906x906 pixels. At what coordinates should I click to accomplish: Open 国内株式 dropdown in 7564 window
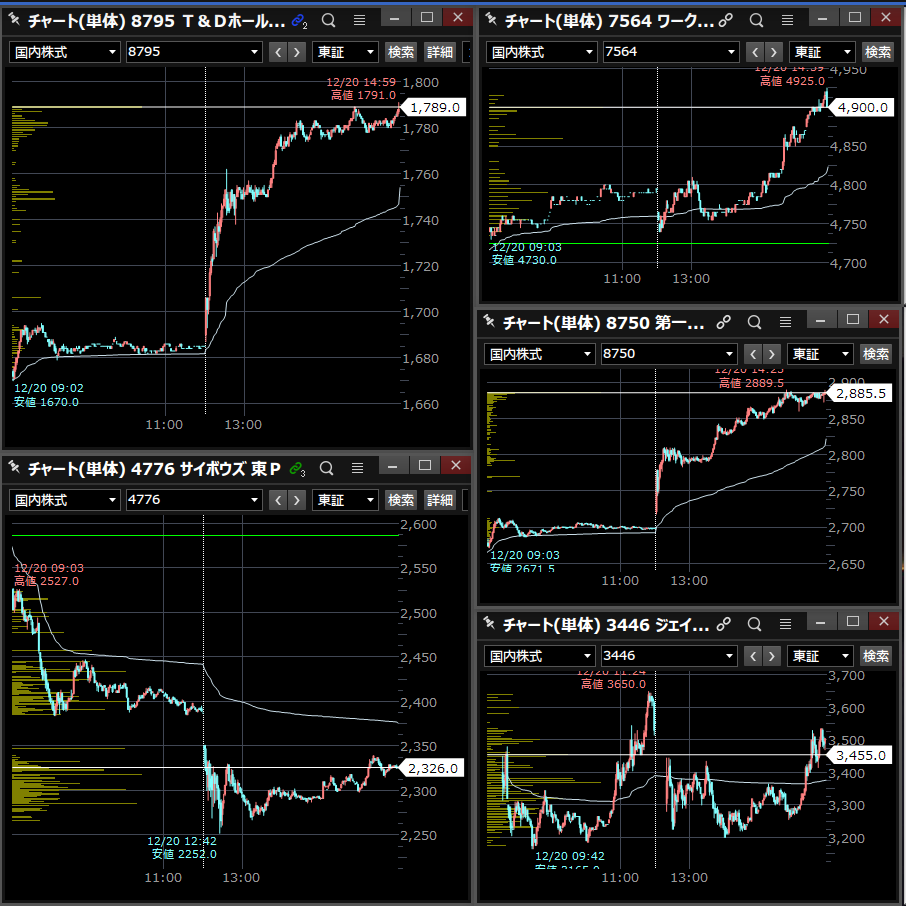[541, 53]
